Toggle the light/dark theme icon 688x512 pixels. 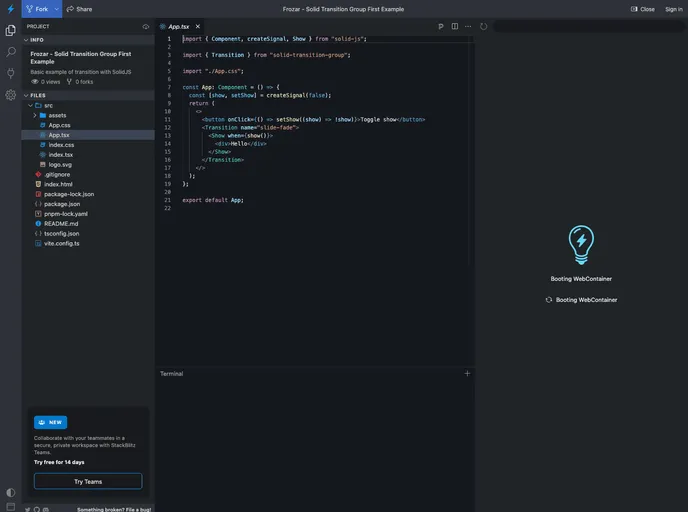coord(11,492)
